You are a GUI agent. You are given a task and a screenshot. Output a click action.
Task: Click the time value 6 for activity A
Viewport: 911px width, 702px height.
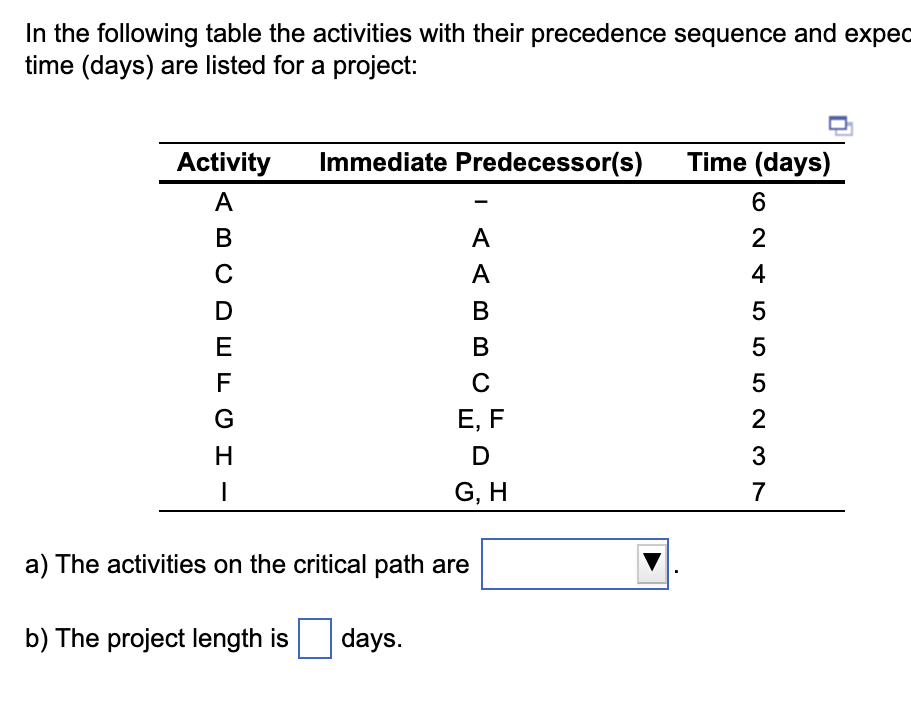758,203
